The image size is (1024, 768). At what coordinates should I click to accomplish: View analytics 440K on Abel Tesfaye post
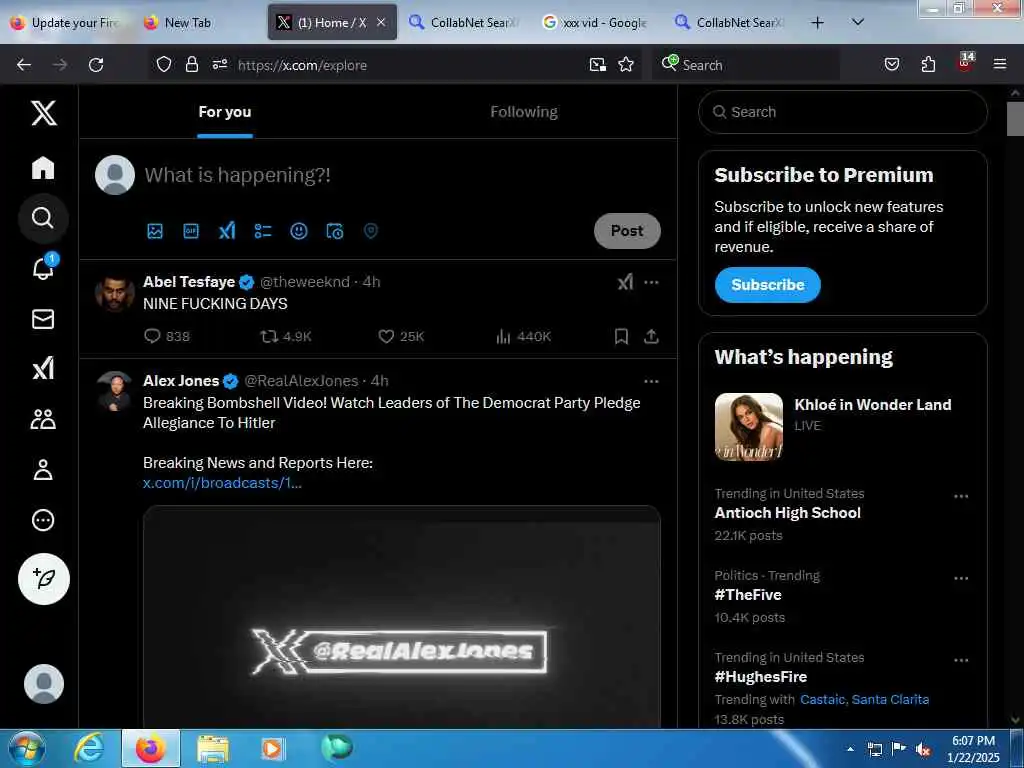(523, 336)
